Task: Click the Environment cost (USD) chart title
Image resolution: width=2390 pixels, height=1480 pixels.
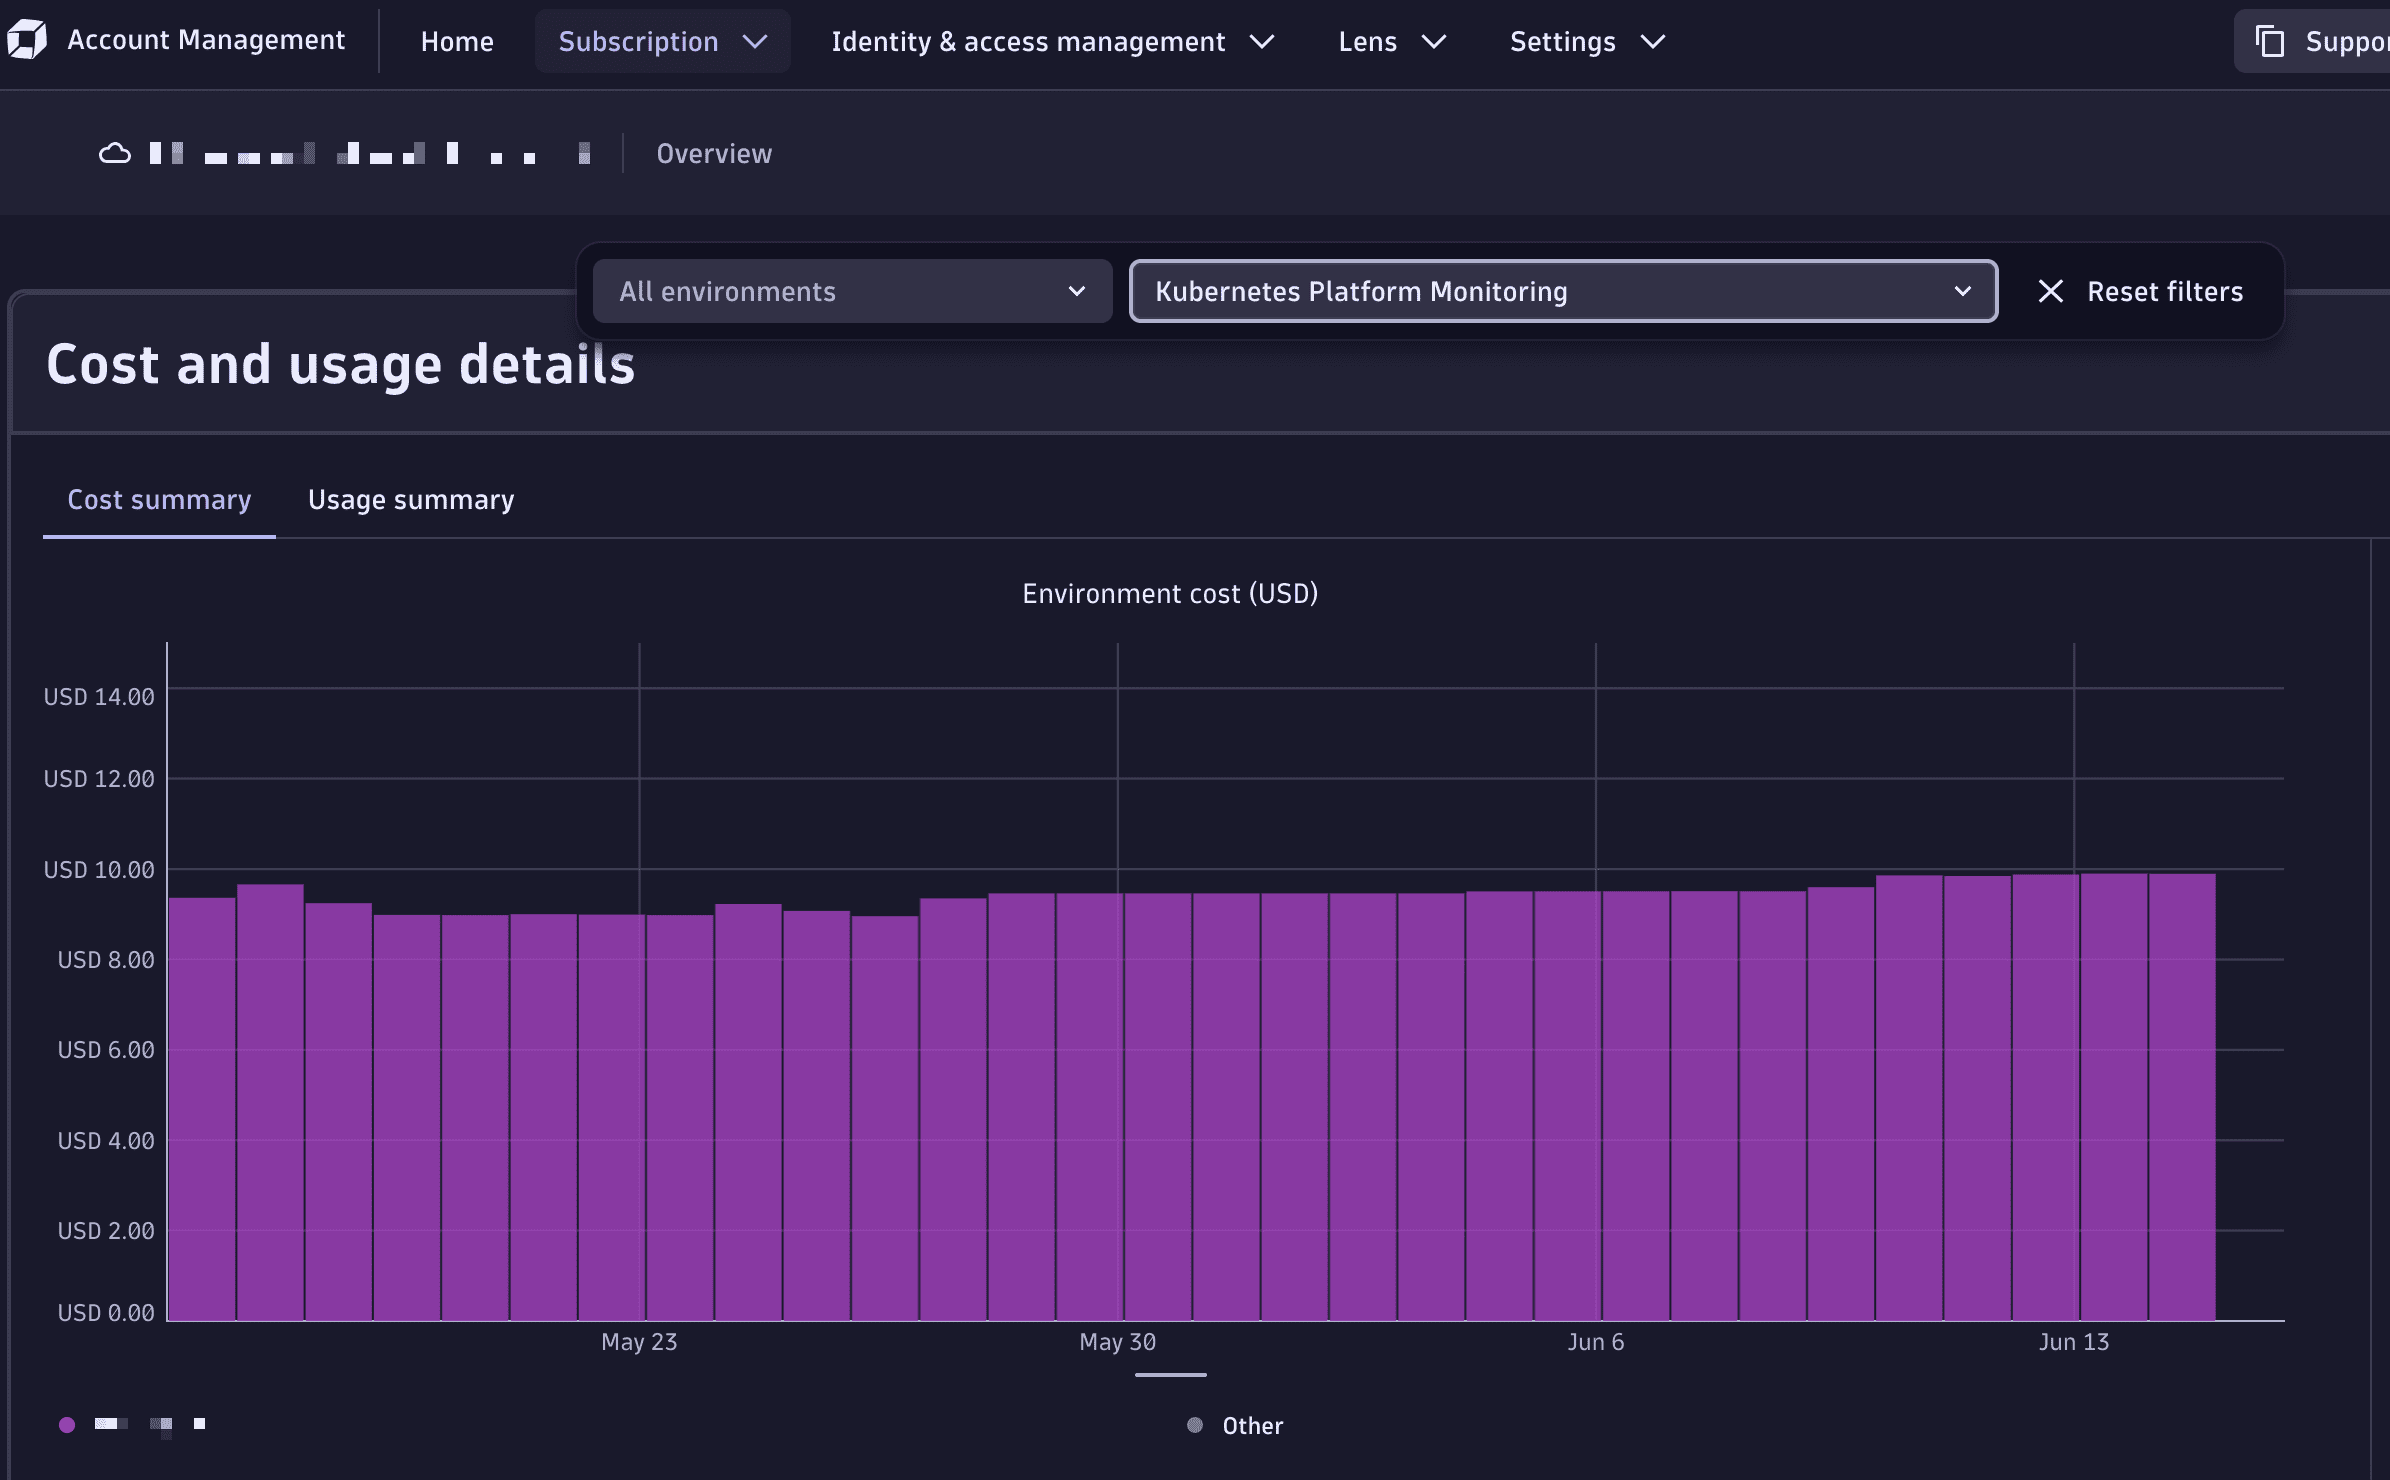Action: click(1170, 593)
